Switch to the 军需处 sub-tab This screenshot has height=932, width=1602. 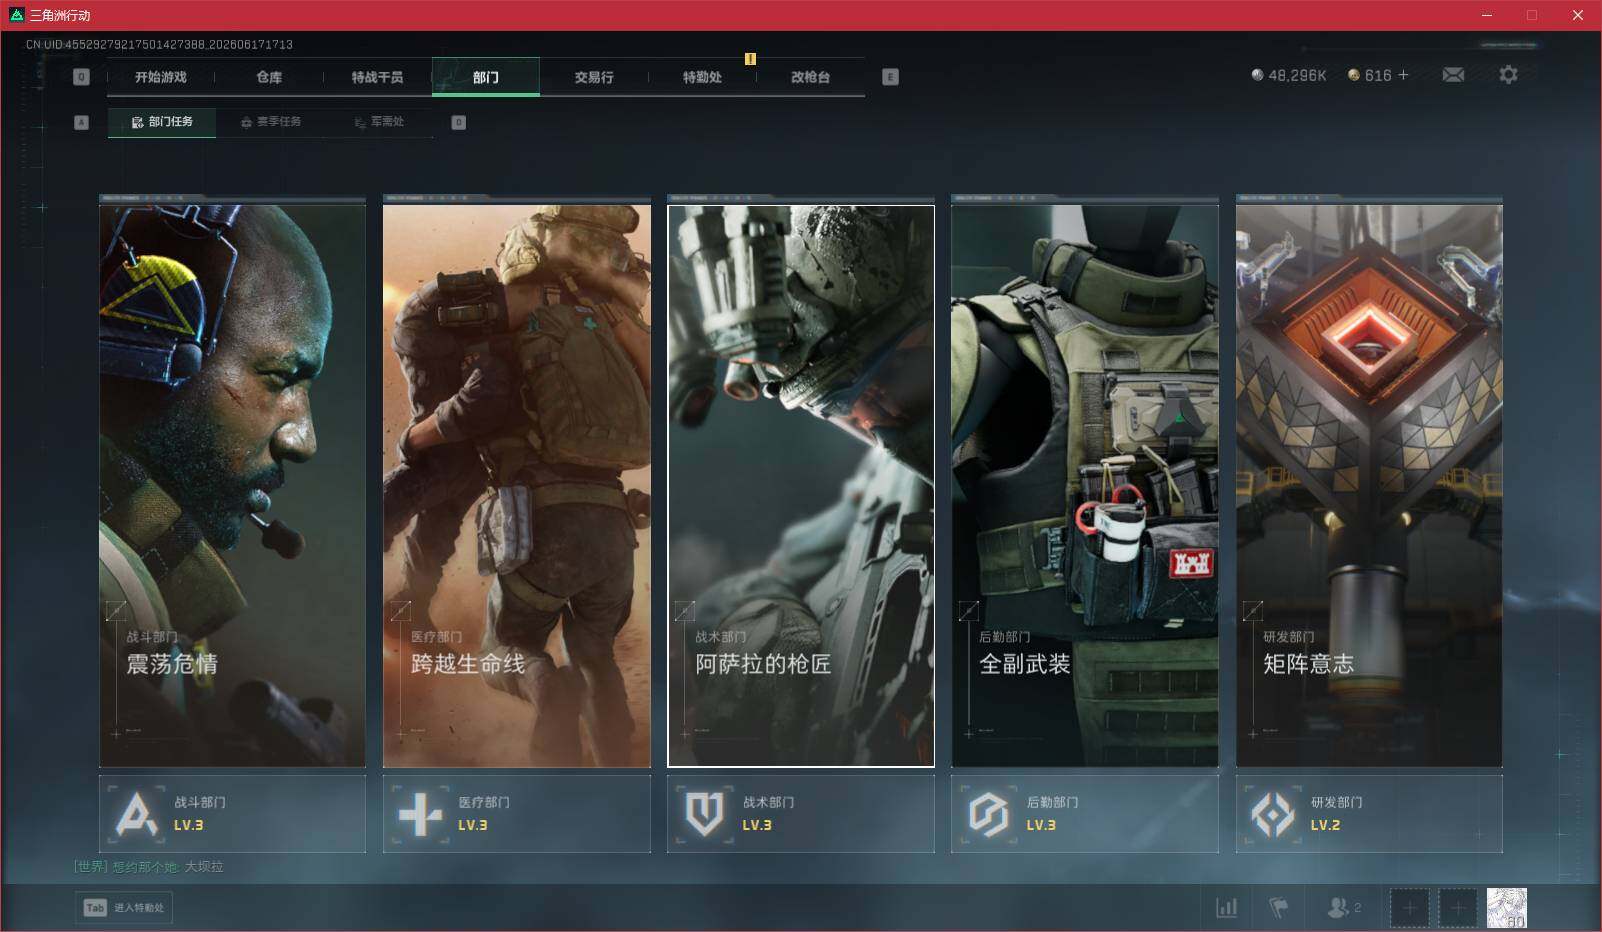click(379, 122)
